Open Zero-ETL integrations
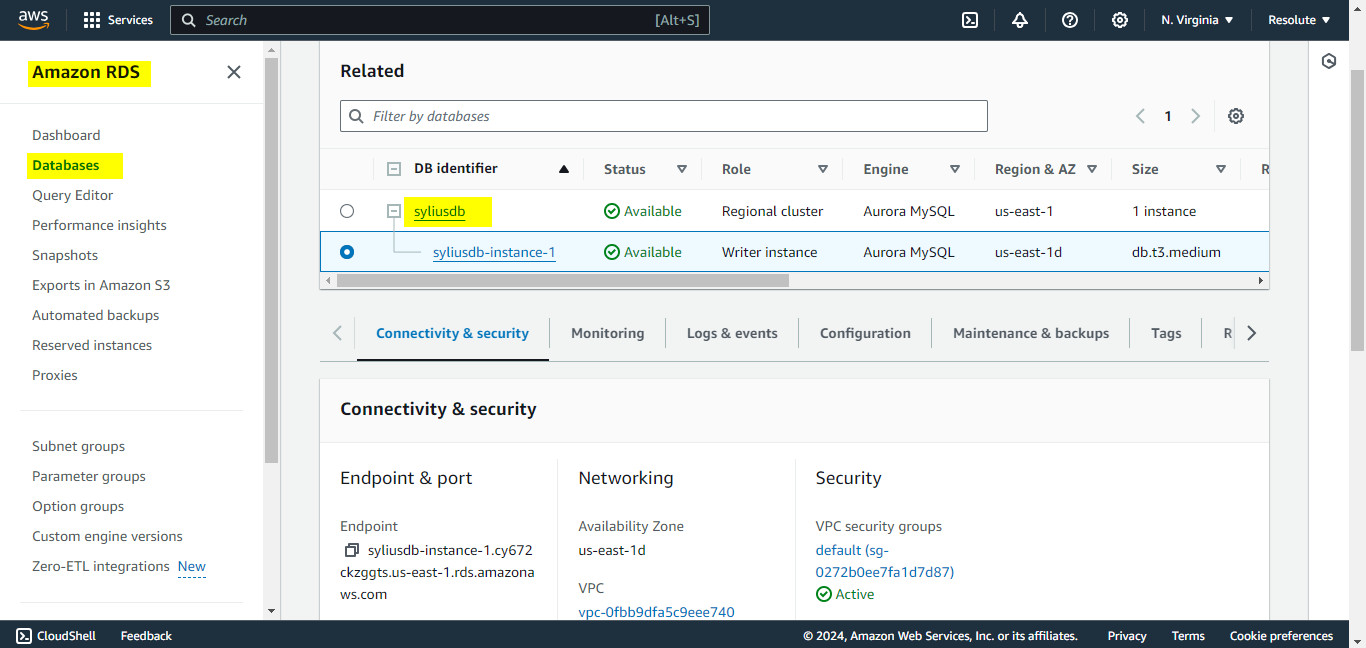The height and width of the screenshot is (648, 1366). (101, 566)
